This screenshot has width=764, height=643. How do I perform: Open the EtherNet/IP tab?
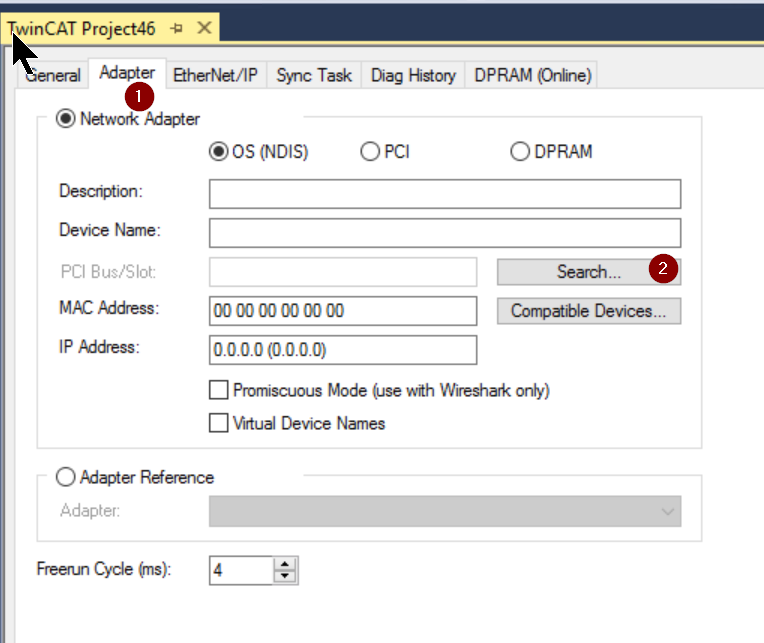tap(215, 76)
